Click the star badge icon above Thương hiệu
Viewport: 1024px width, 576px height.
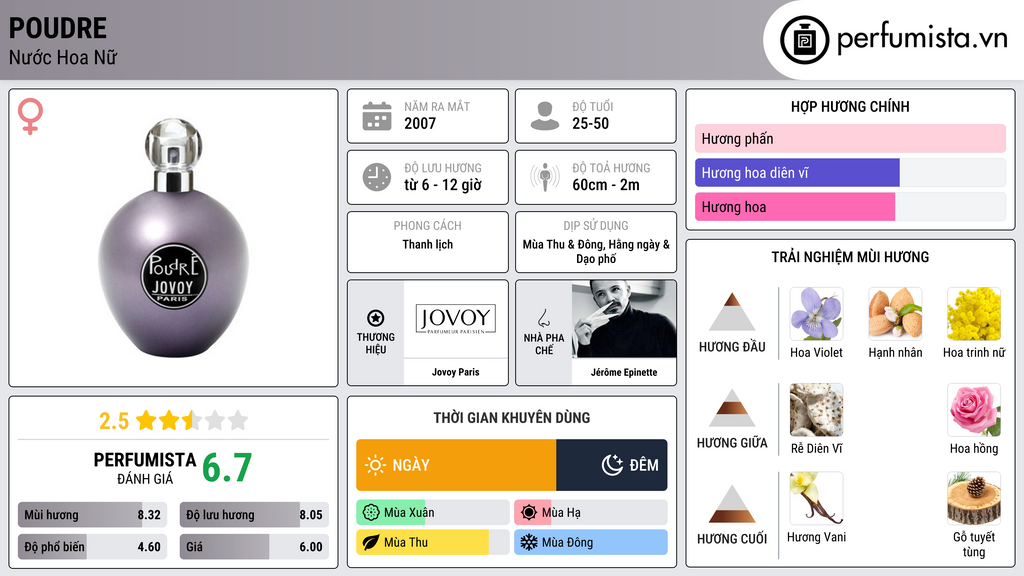click(376, 318)
